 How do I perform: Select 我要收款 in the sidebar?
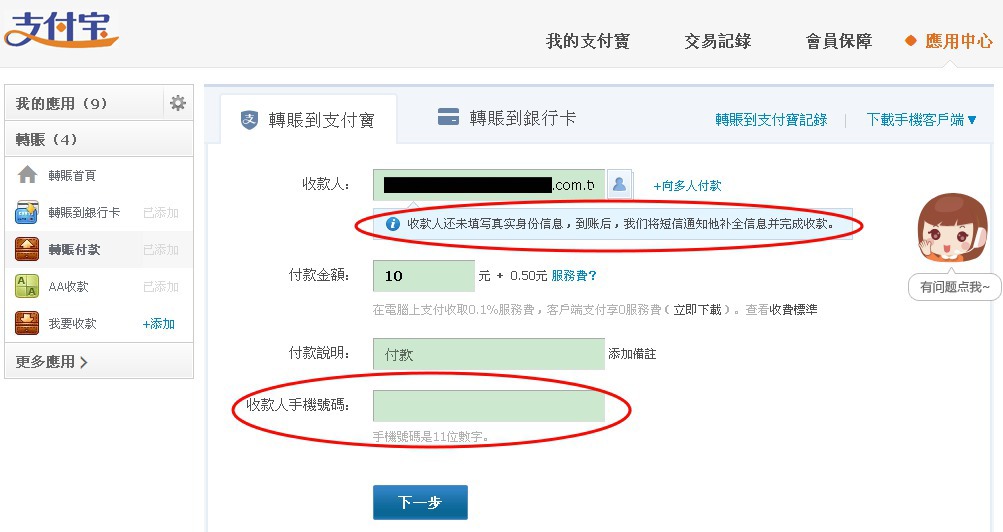(99, 324)
